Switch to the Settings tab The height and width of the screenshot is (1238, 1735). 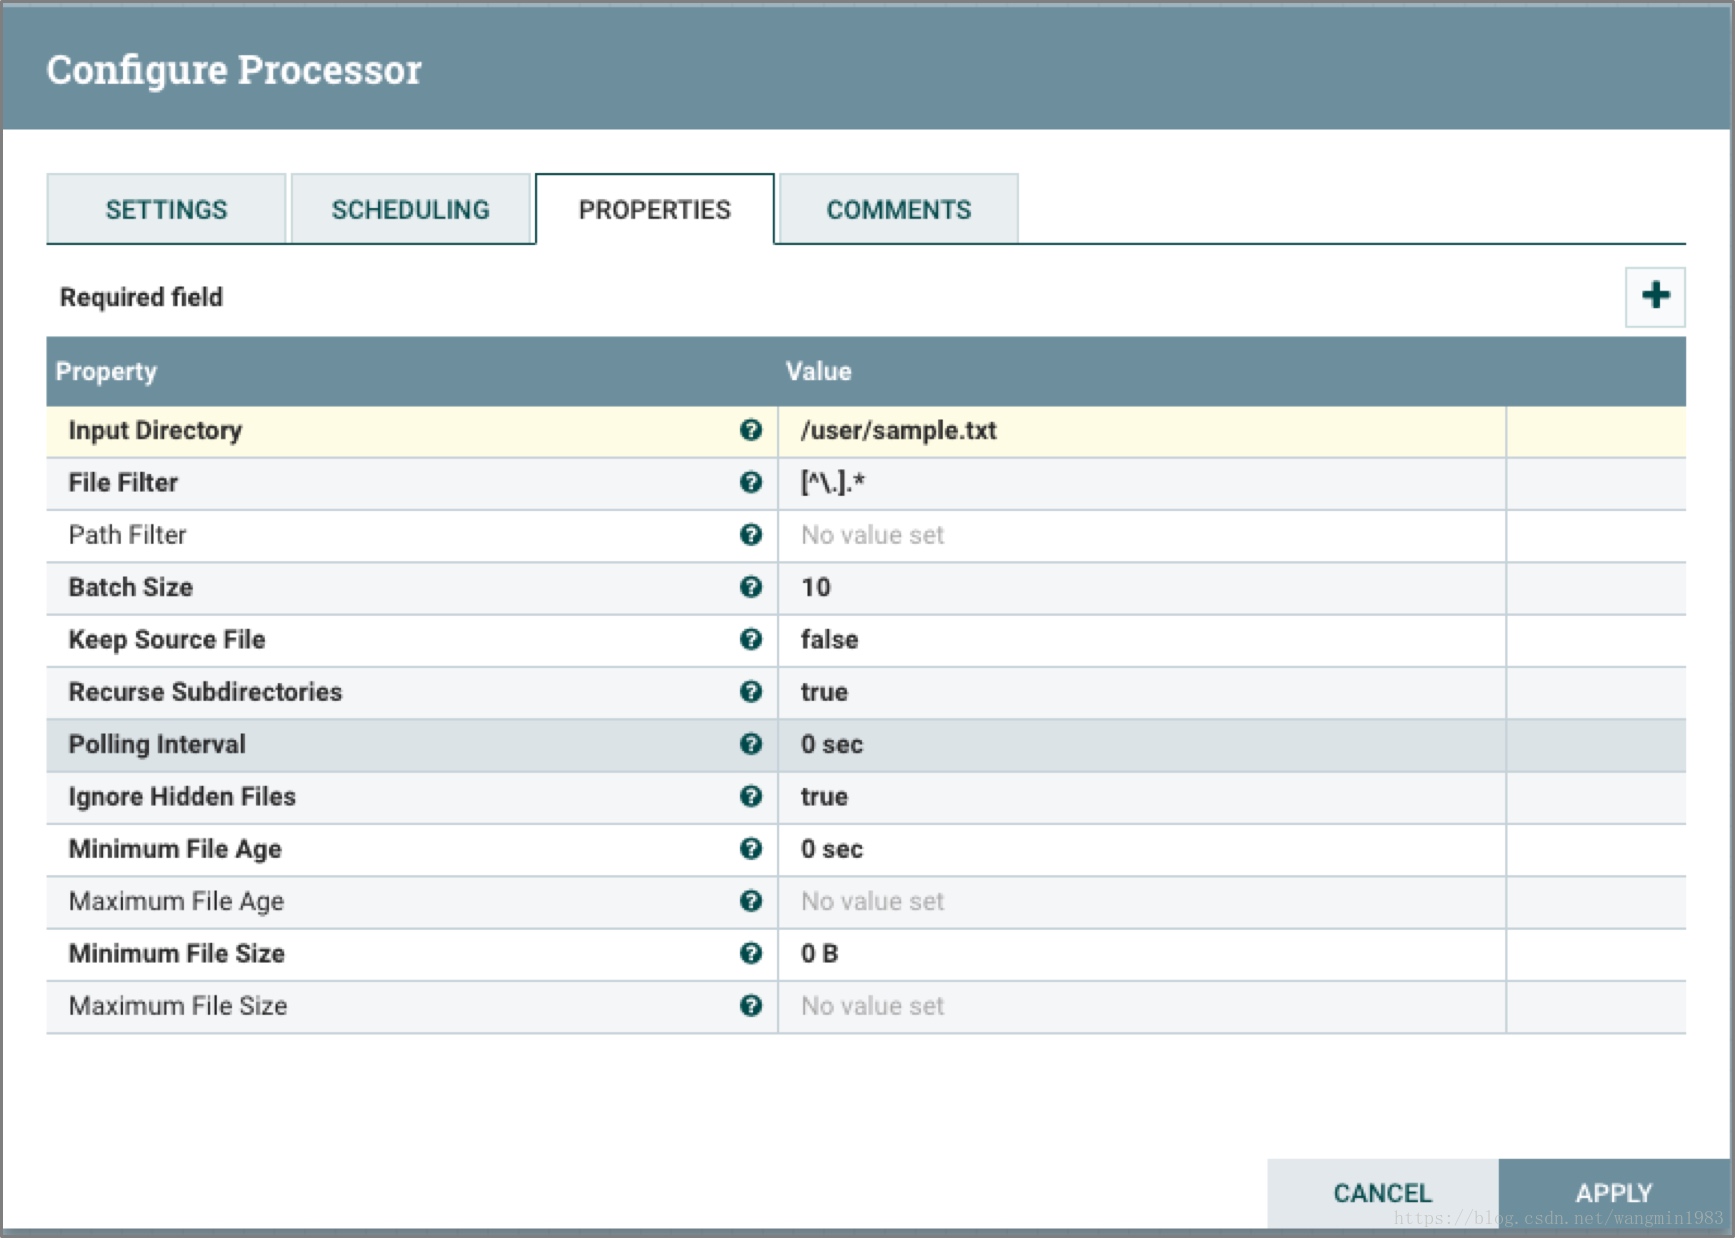click(166, 209)
